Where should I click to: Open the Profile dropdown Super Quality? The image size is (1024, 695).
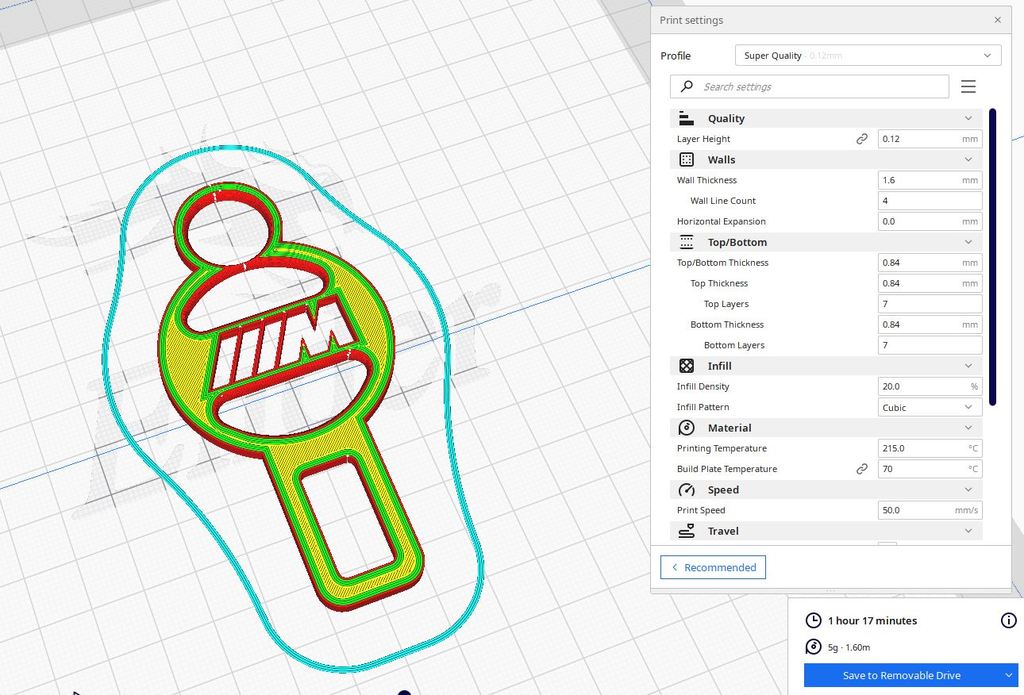867,56
